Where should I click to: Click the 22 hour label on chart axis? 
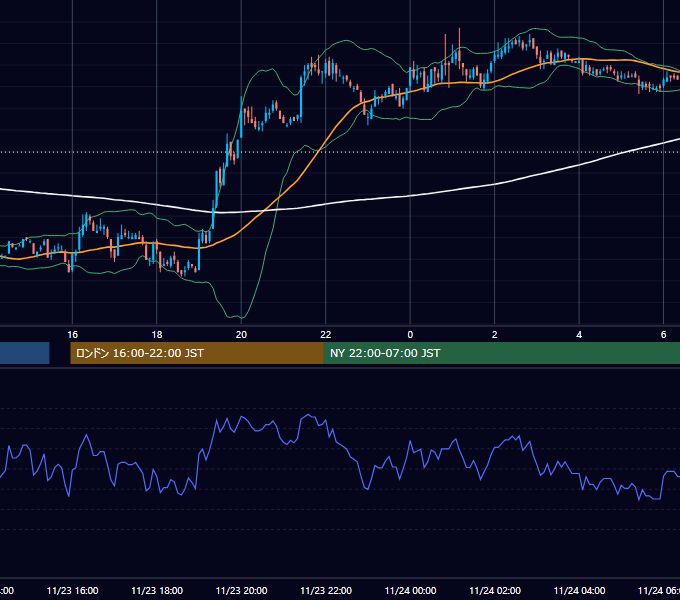[326, 334]
